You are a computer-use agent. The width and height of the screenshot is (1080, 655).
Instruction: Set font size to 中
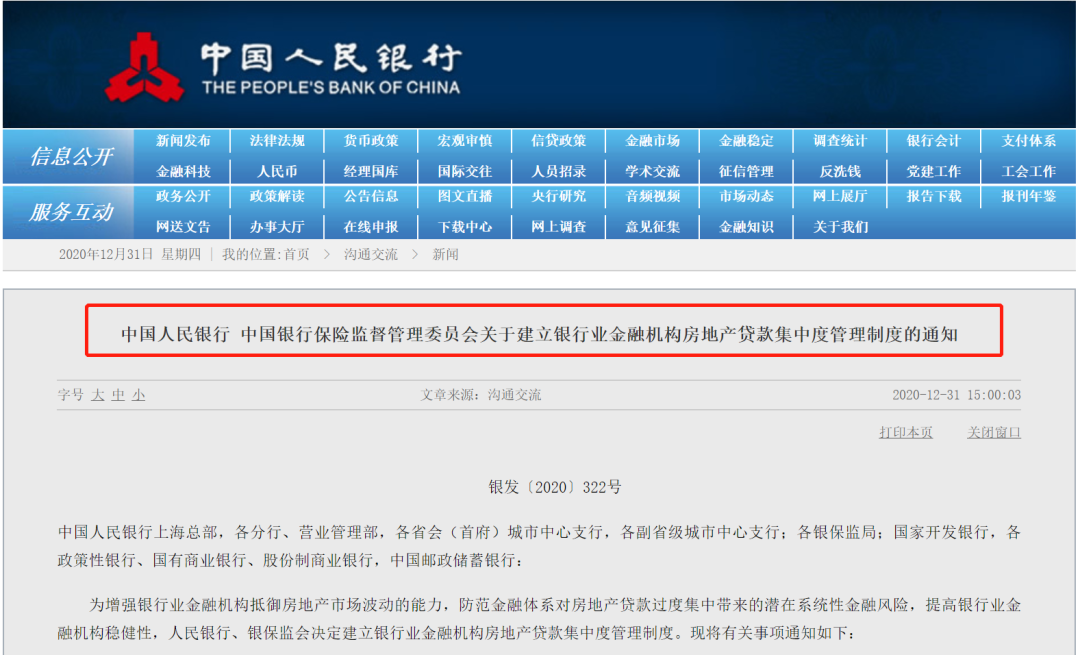[118, 395]
